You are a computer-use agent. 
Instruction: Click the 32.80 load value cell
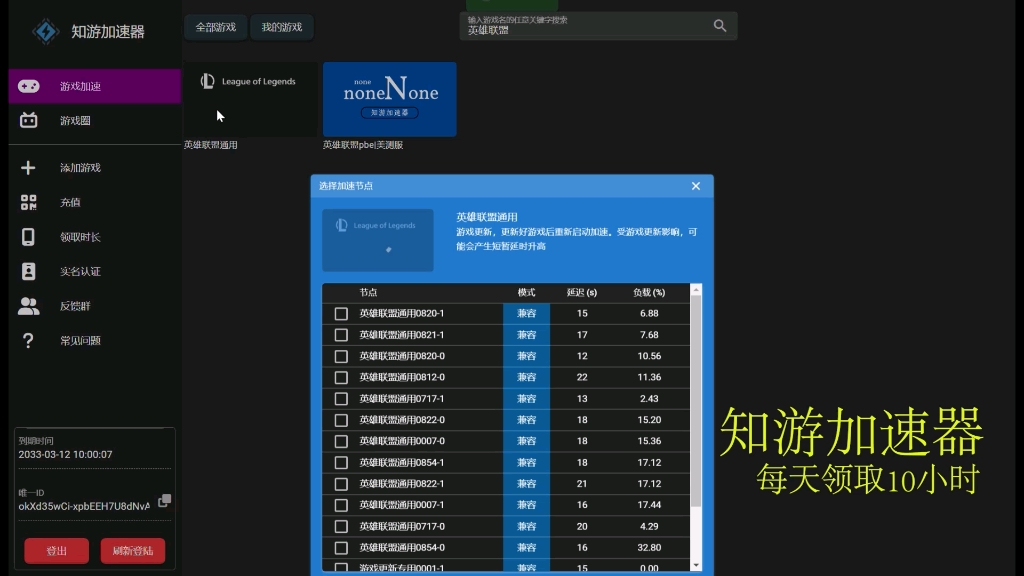(649, 548)
